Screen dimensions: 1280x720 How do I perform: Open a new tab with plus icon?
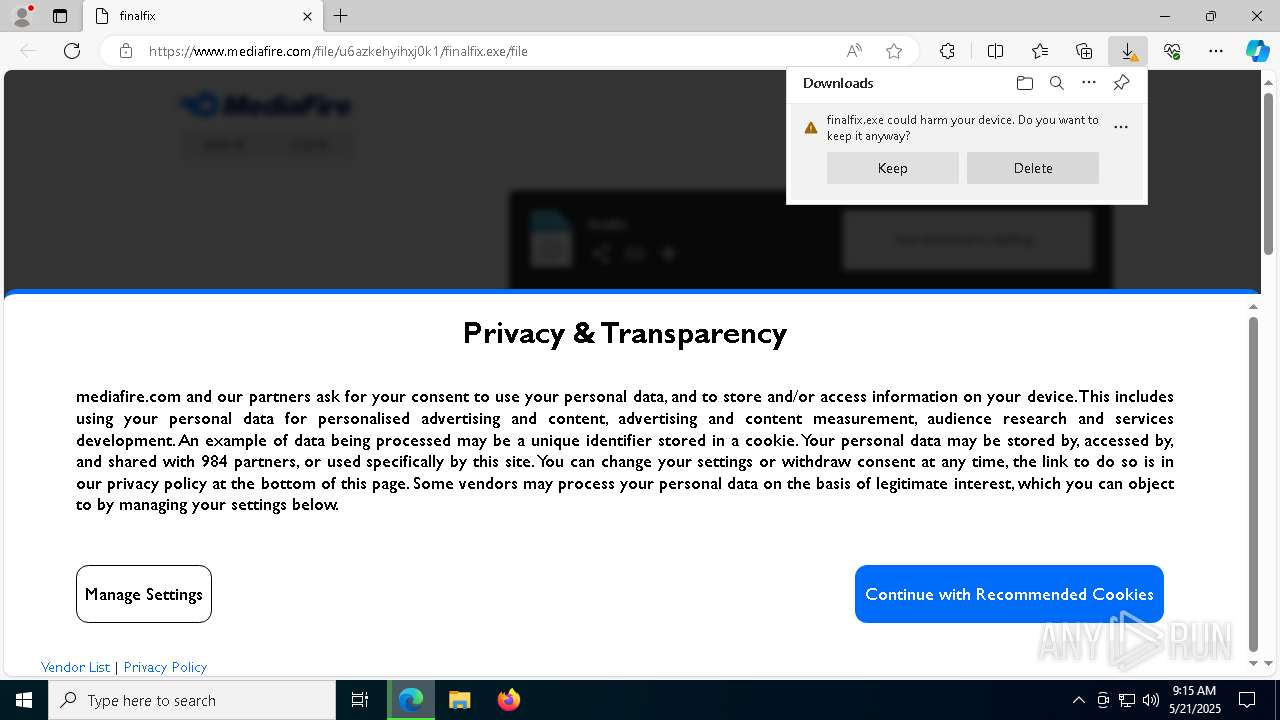pos(341,16)
